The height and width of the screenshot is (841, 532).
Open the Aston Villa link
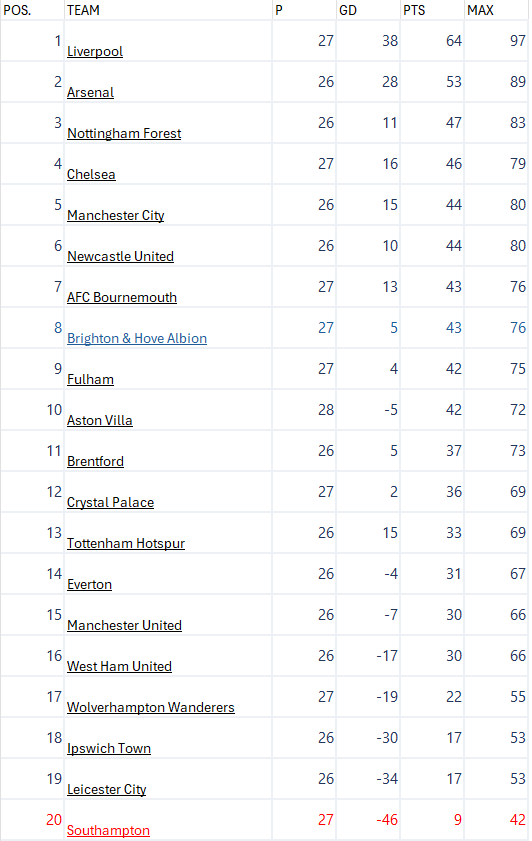pyautogui.click(x=100, y=420)
